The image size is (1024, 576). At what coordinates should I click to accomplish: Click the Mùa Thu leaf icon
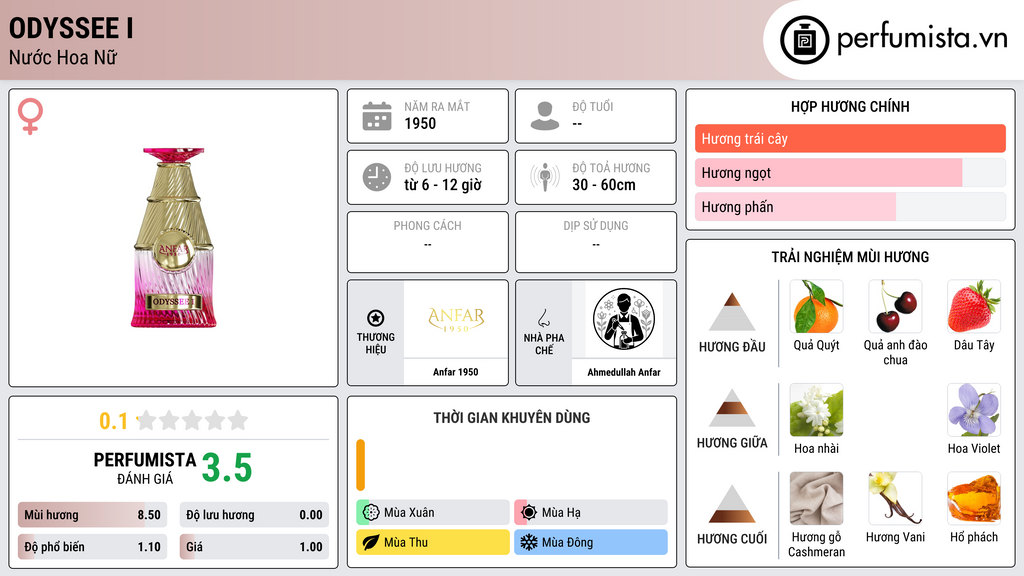tap(371, 542)
